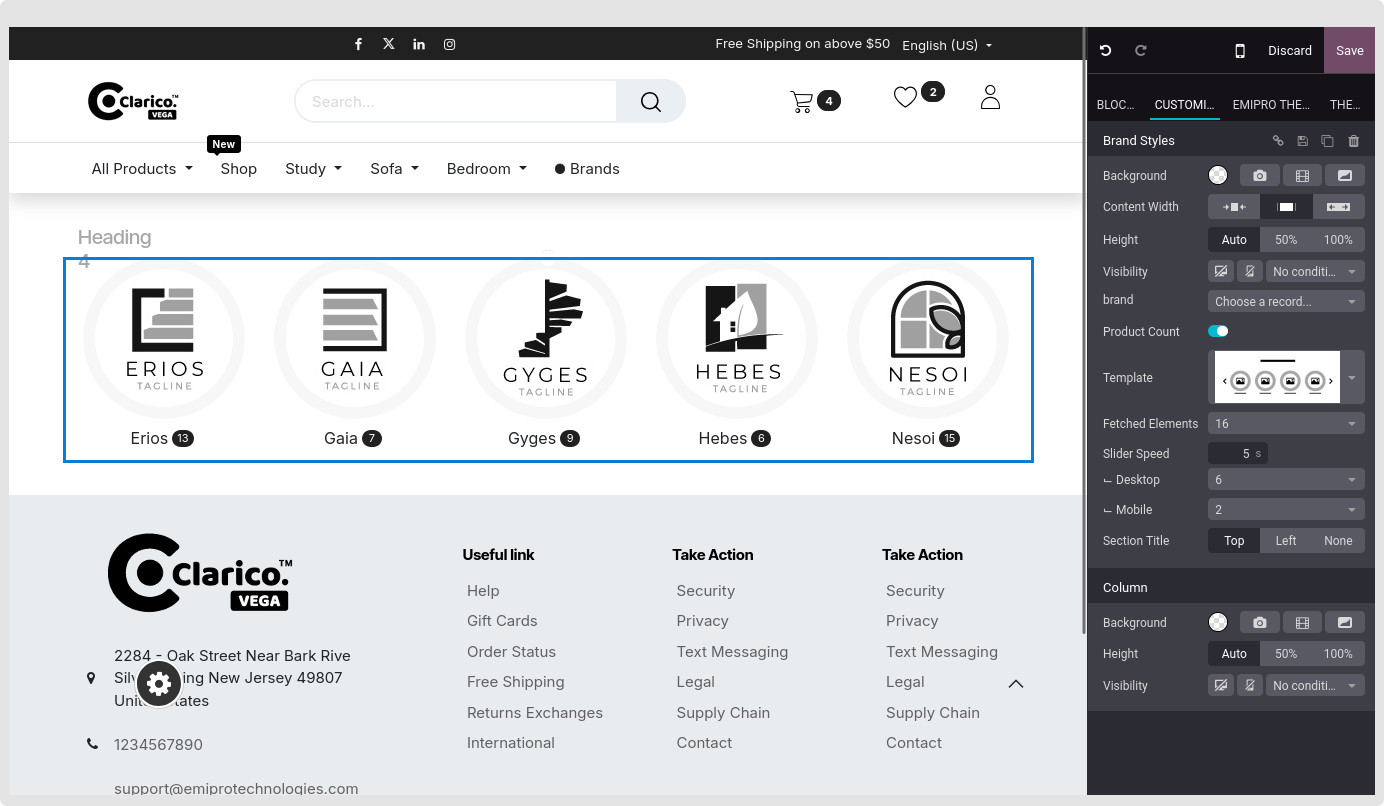Set Section Title to None
1384x806 pixels.
(x=1338, y=541)
